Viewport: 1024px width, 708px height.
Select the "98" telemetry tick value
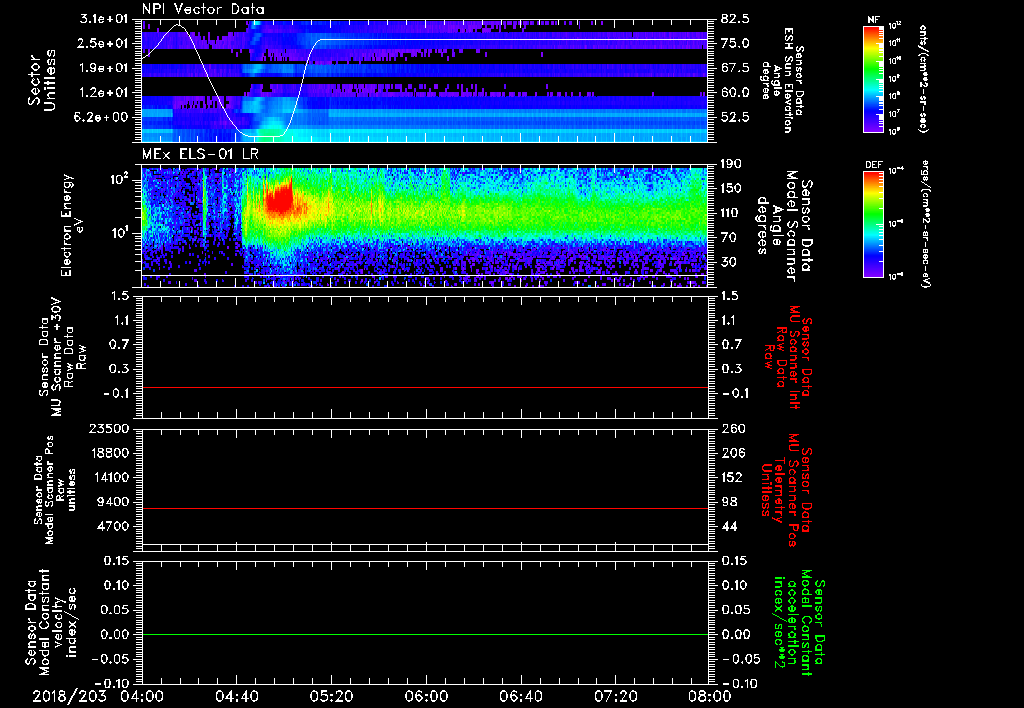point(729,502)
